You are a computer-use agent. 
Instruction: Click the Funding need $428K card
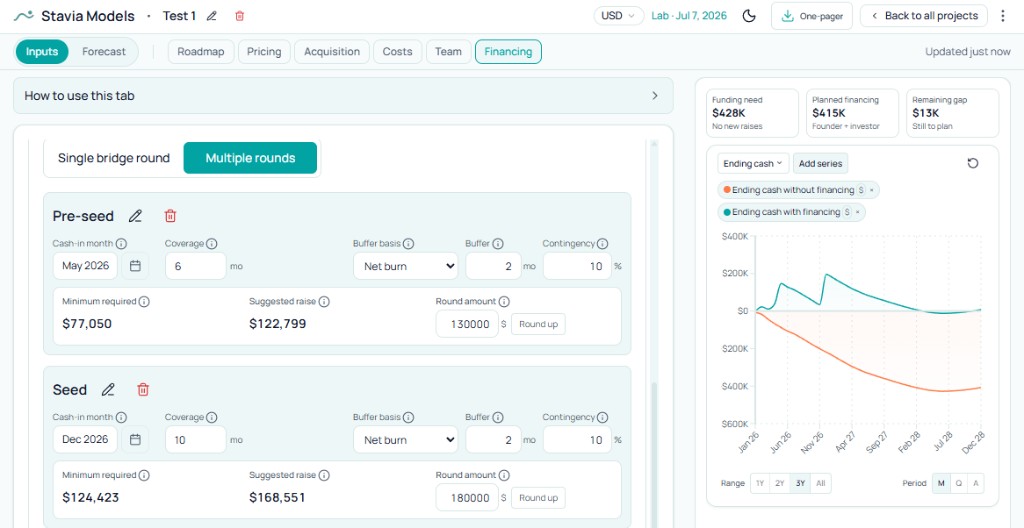pos(752,113)
